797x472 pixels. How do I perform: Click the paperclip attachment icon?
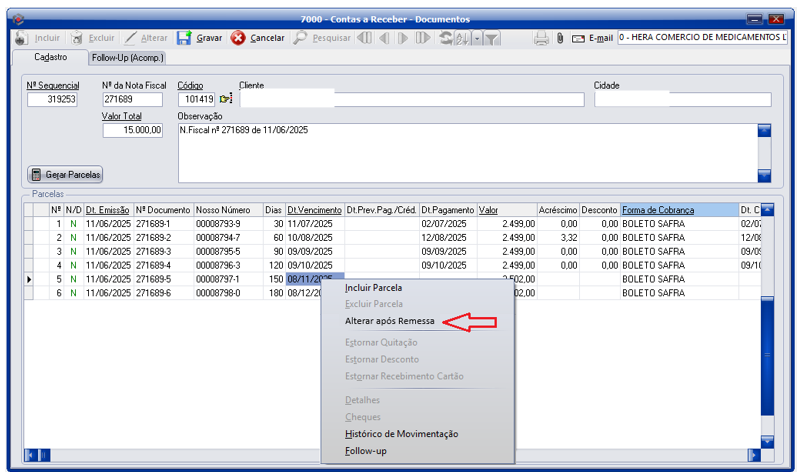click(x=560, y=38)
